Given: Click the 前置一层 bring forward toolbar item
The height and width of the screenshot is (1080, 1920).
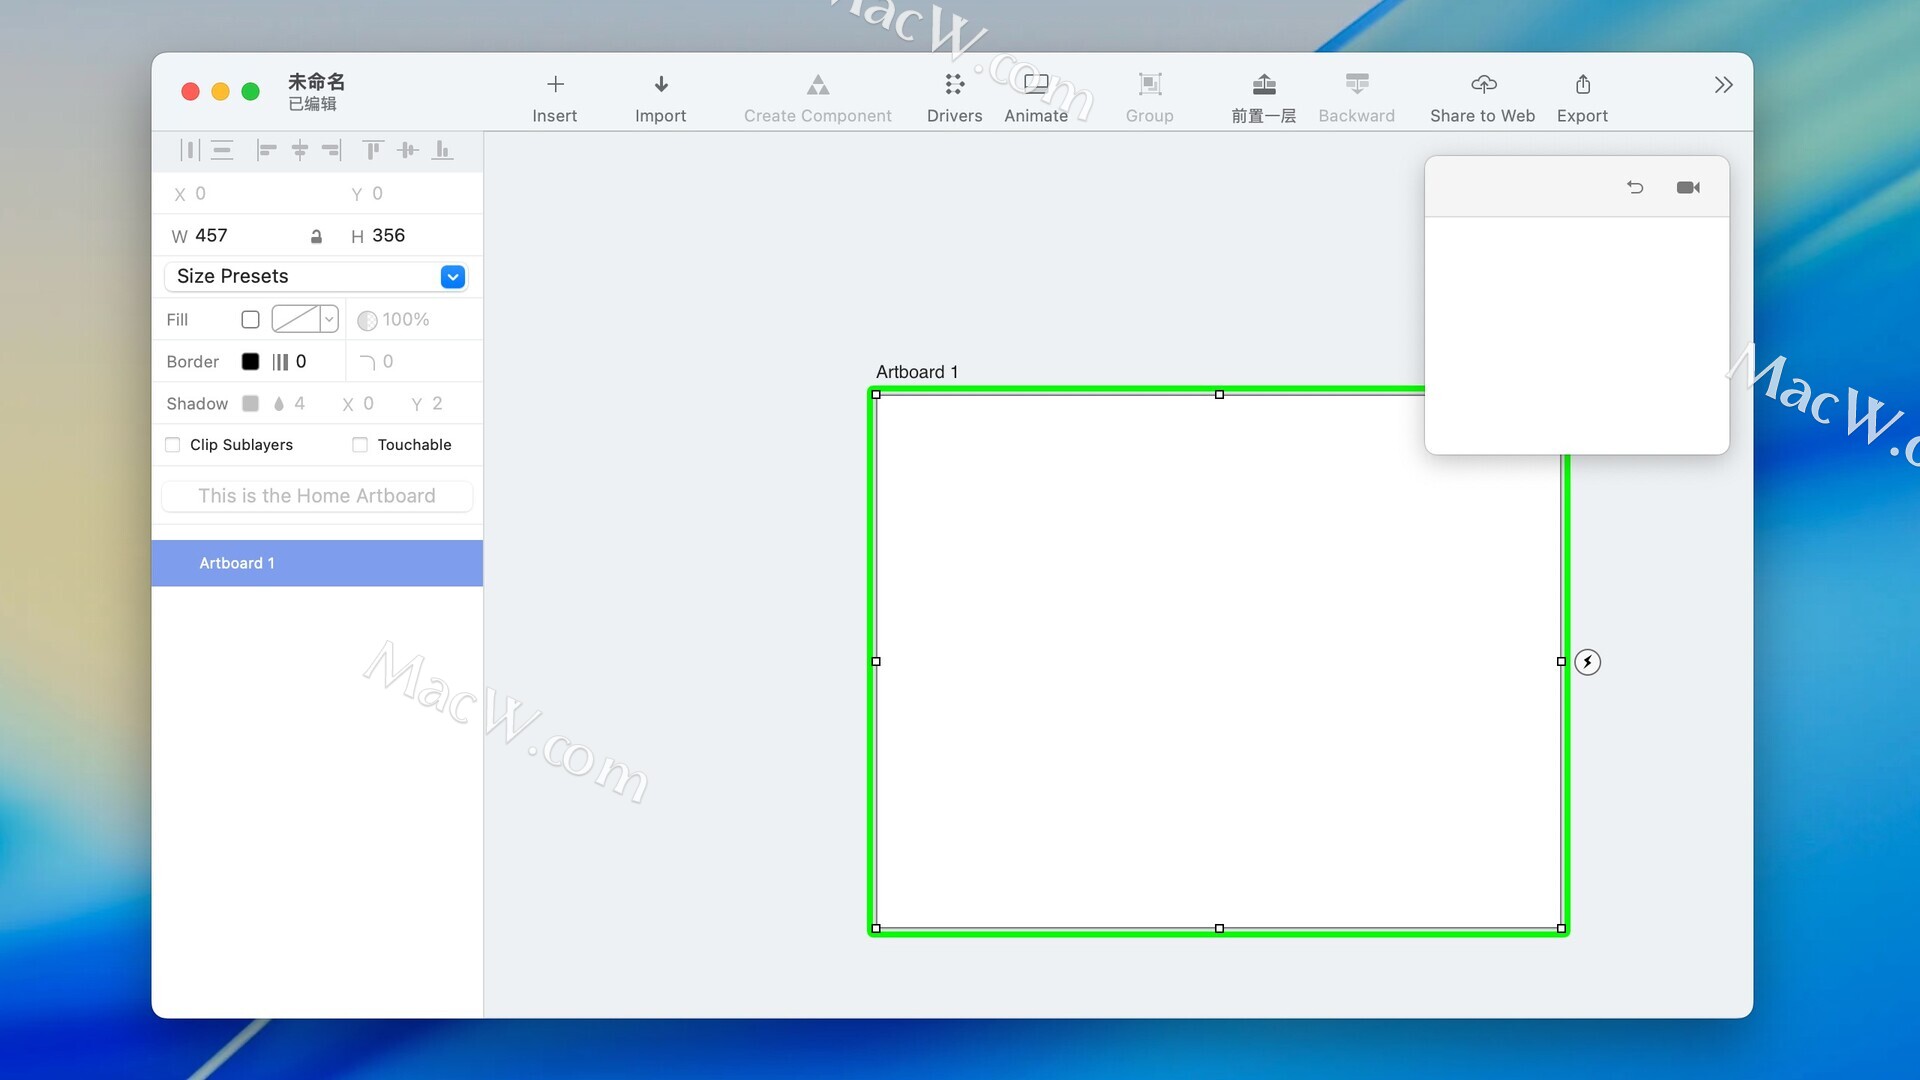Looking at the screenshot, I should [1263, 97].
